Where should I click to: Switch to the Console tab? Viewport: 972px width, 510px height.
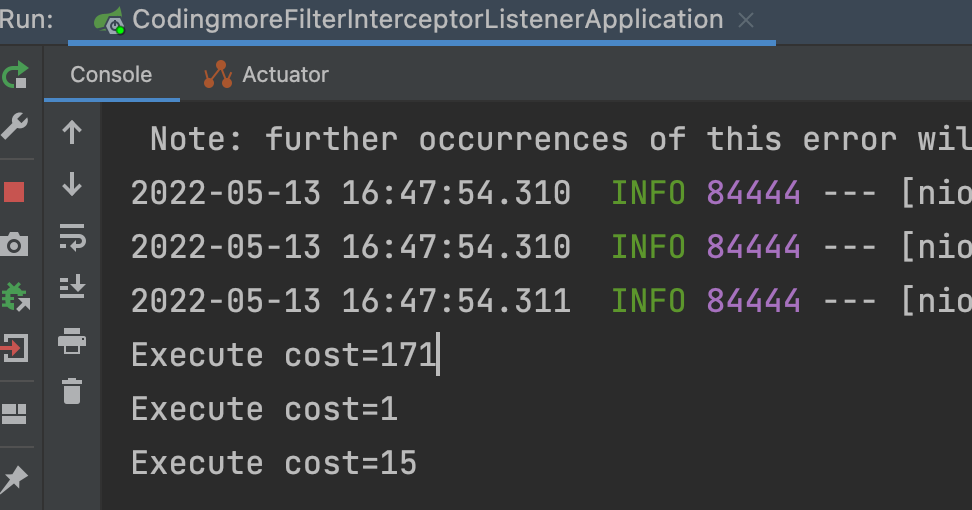tap(111, 75)
